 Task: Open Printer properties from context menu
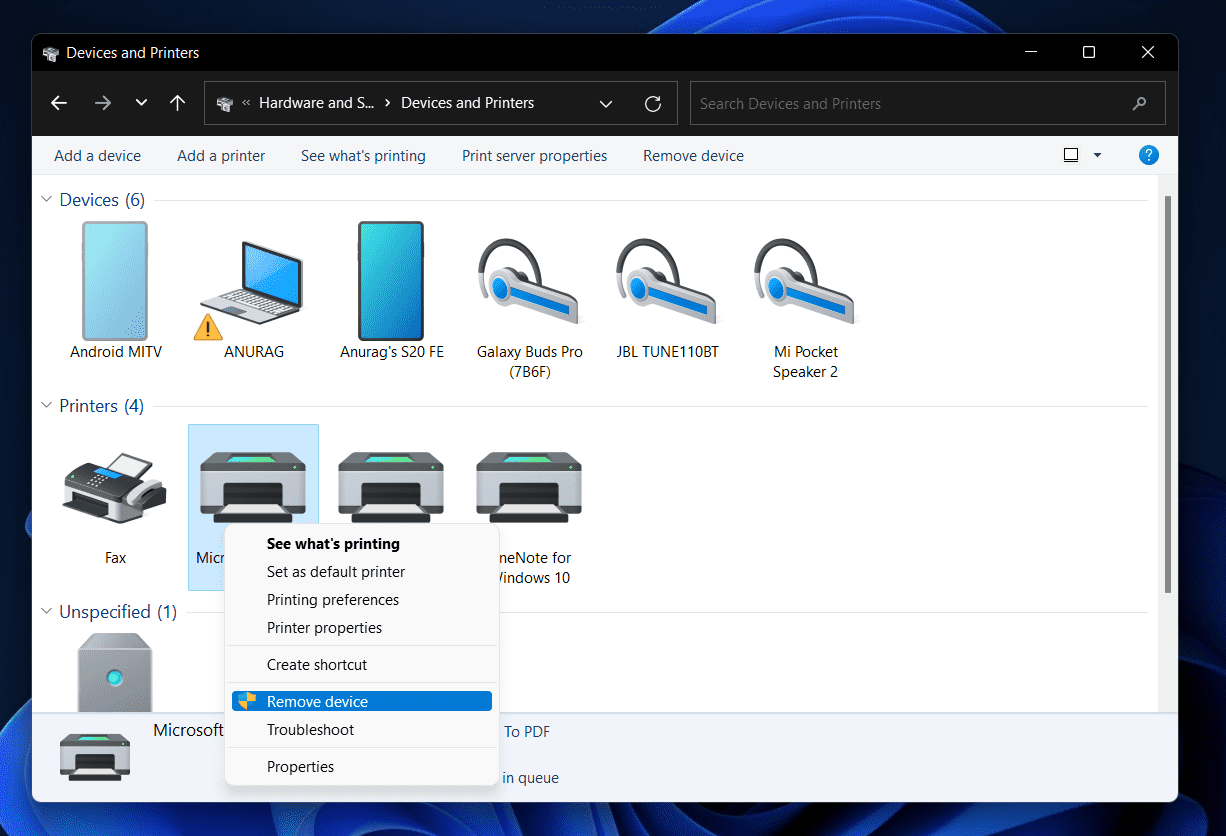[x=362, y=628]
